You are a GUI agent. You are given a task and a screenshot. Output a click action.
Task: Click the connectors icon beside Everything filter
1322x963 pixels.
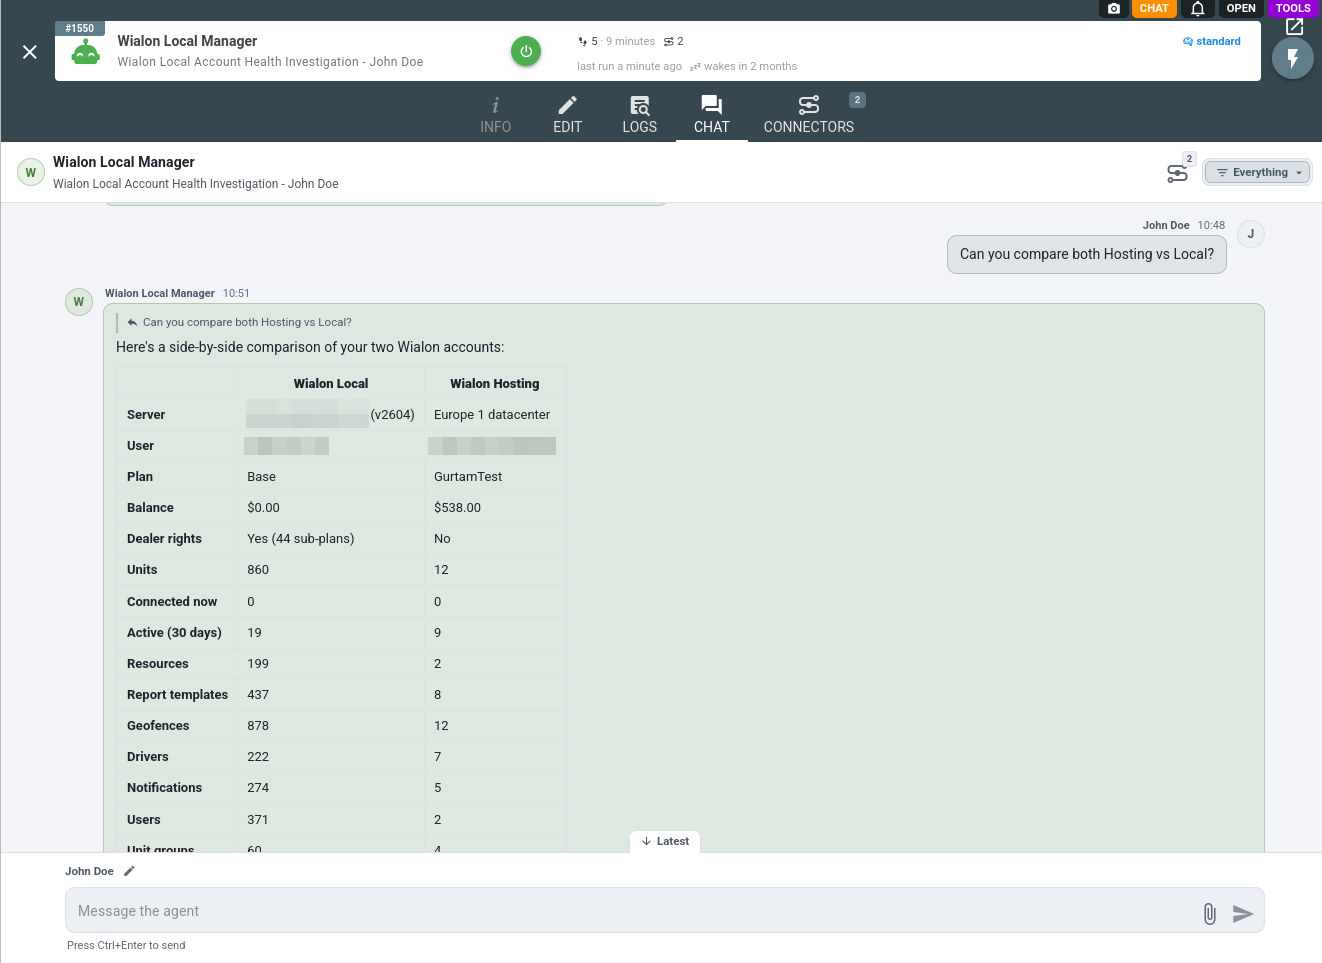[1178, 173]
